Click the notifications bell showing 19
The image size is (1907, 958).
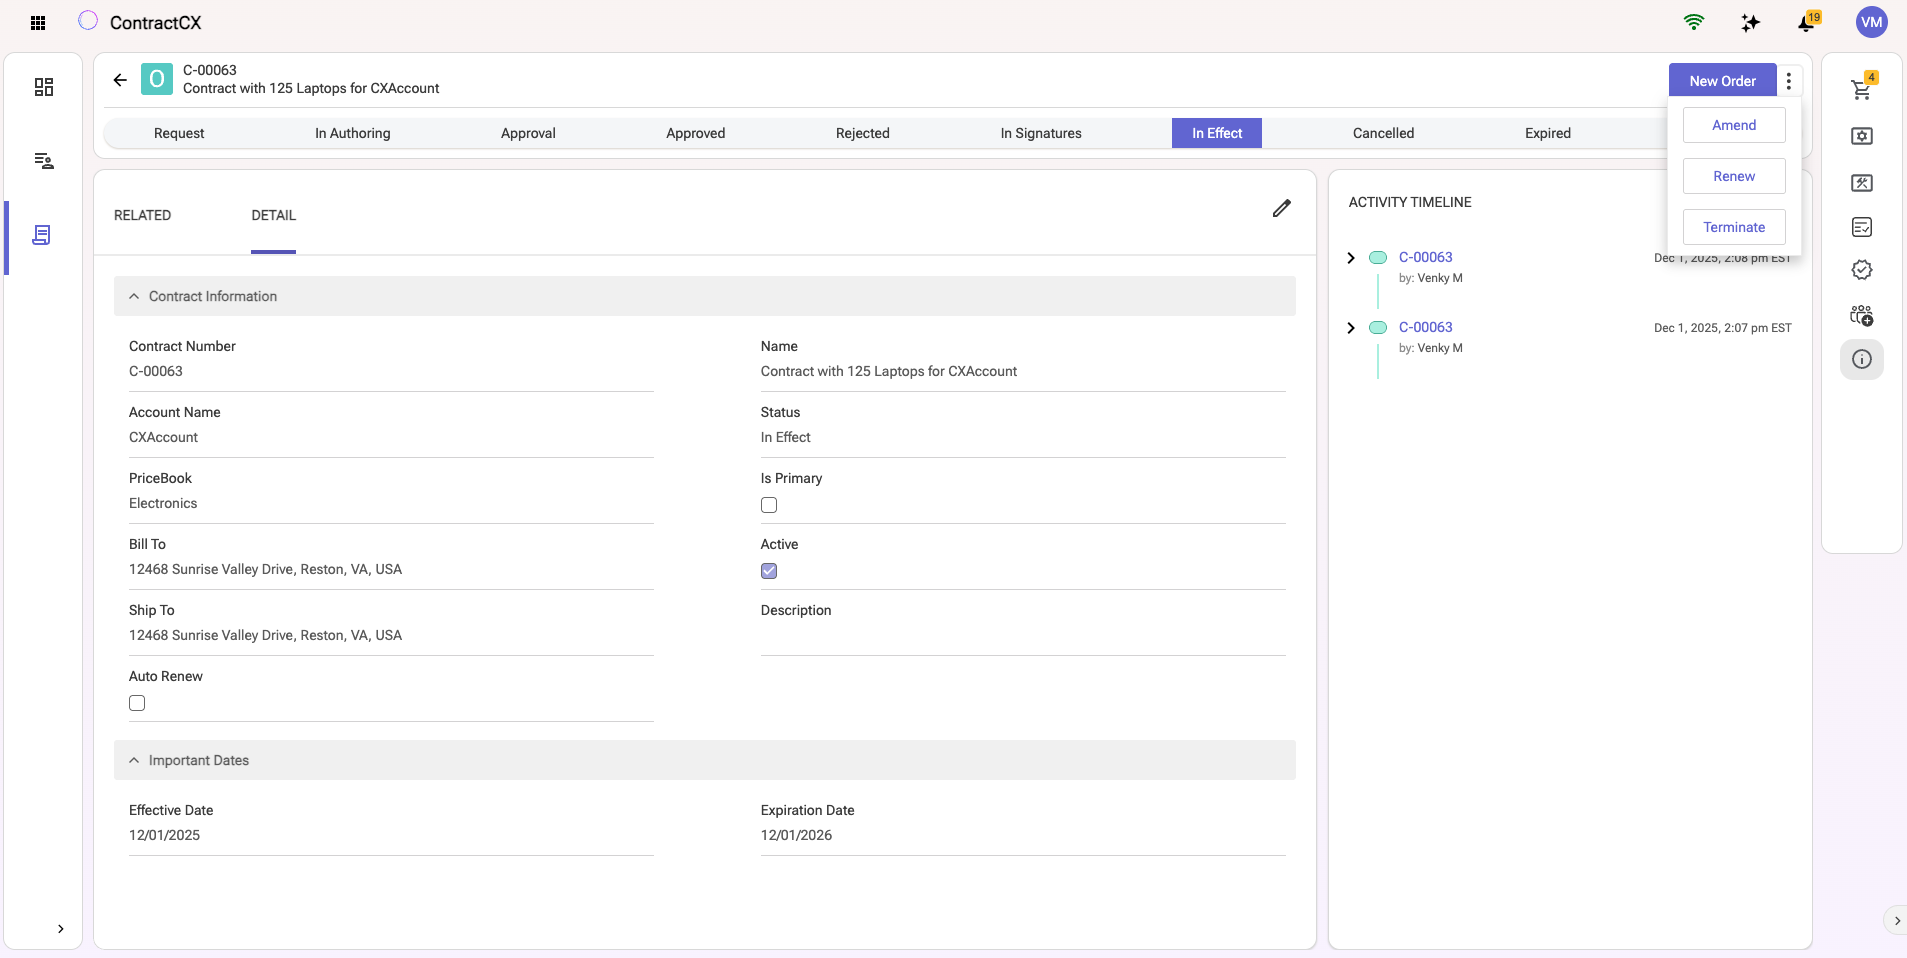[x=1806, y=22]
